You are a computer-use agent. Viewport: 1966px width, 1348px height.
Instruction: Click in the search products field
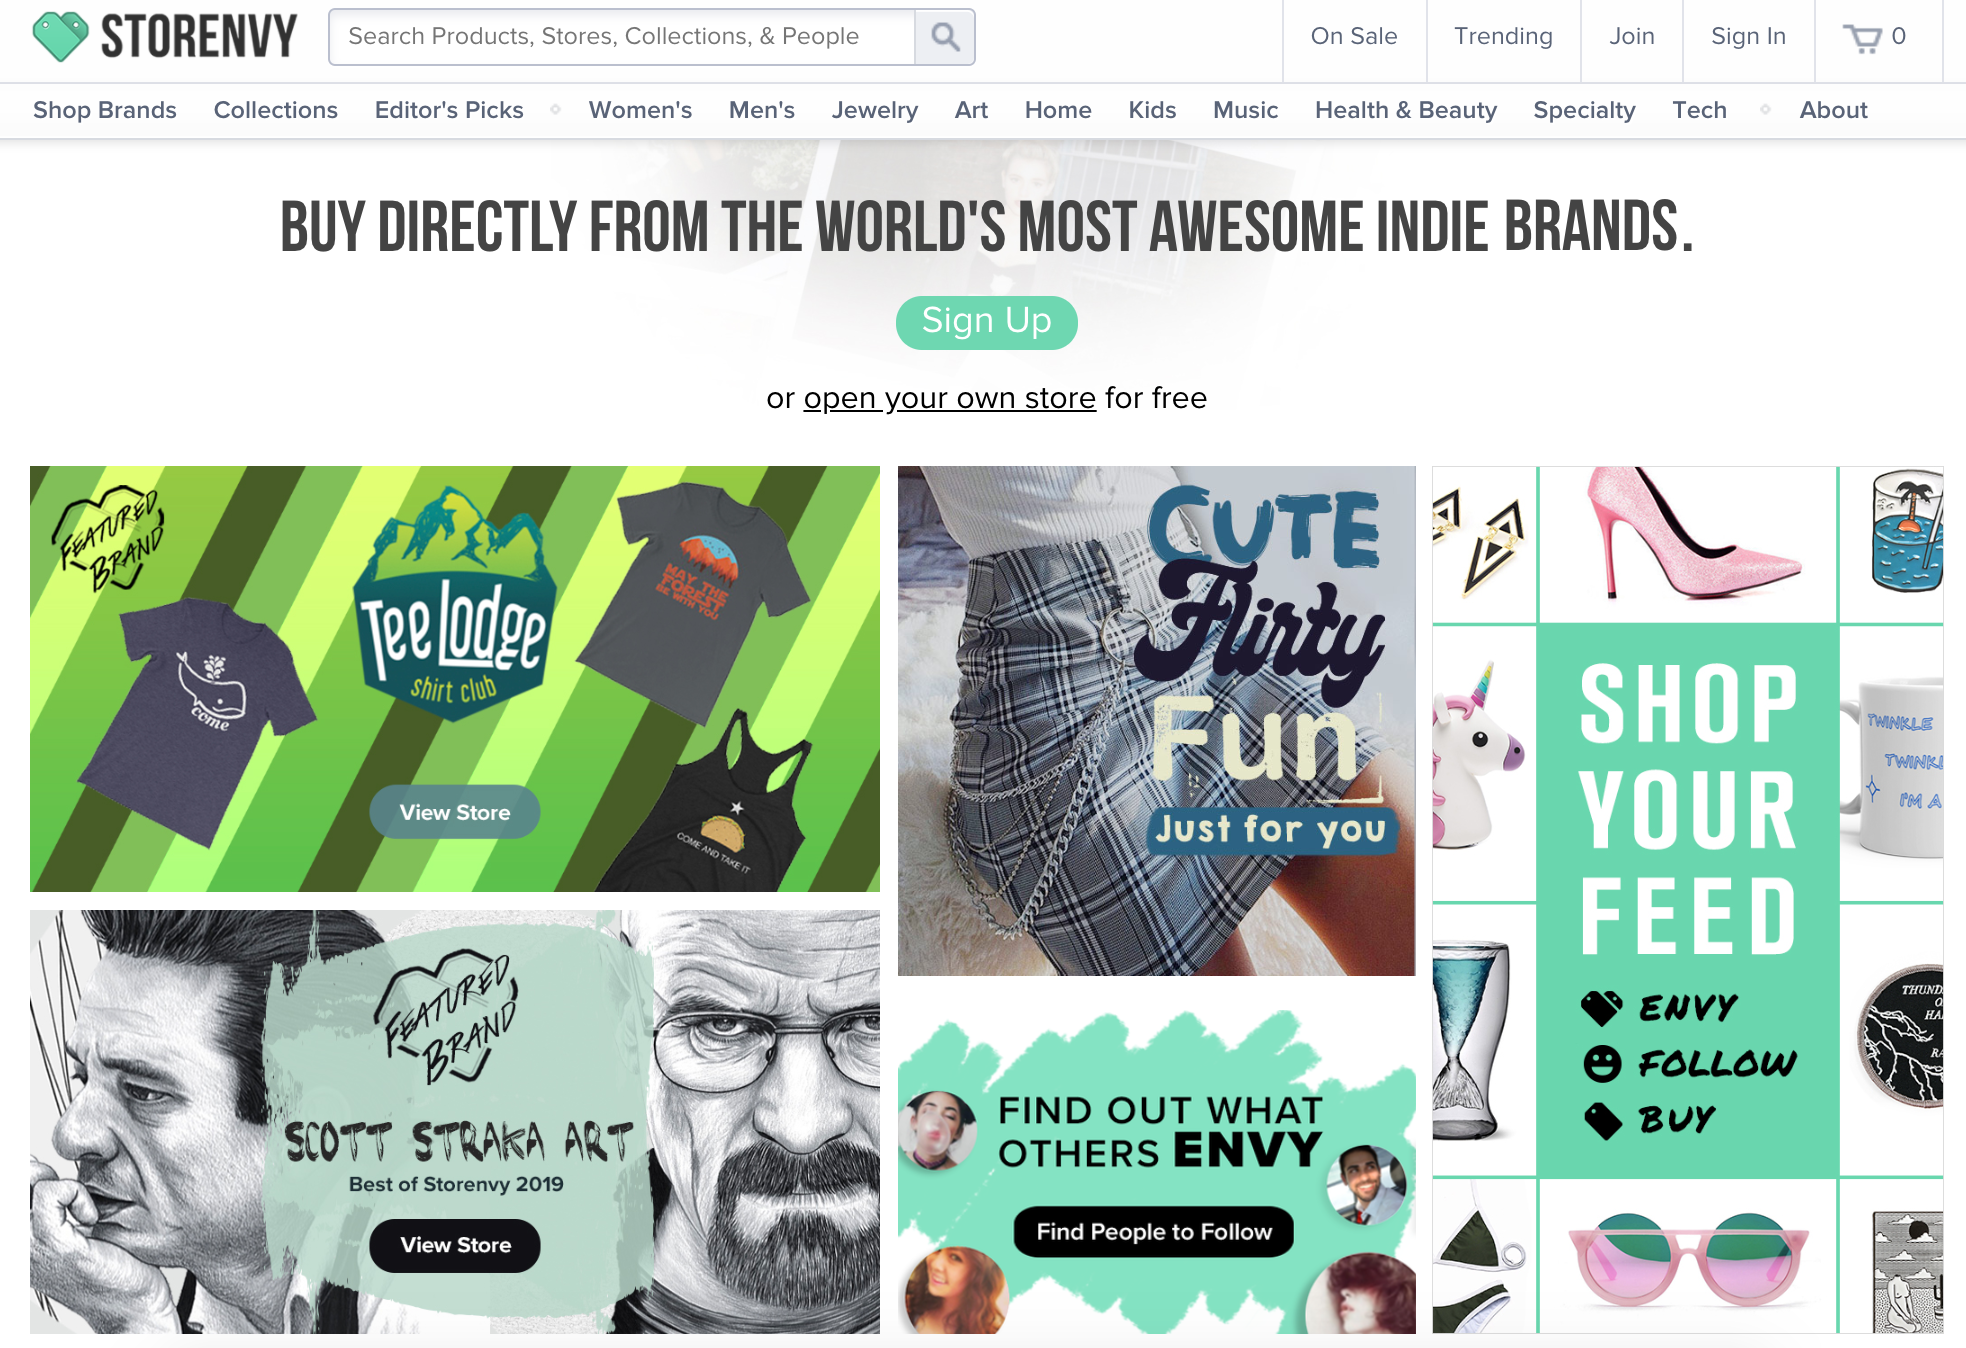(x=622, y=37)
